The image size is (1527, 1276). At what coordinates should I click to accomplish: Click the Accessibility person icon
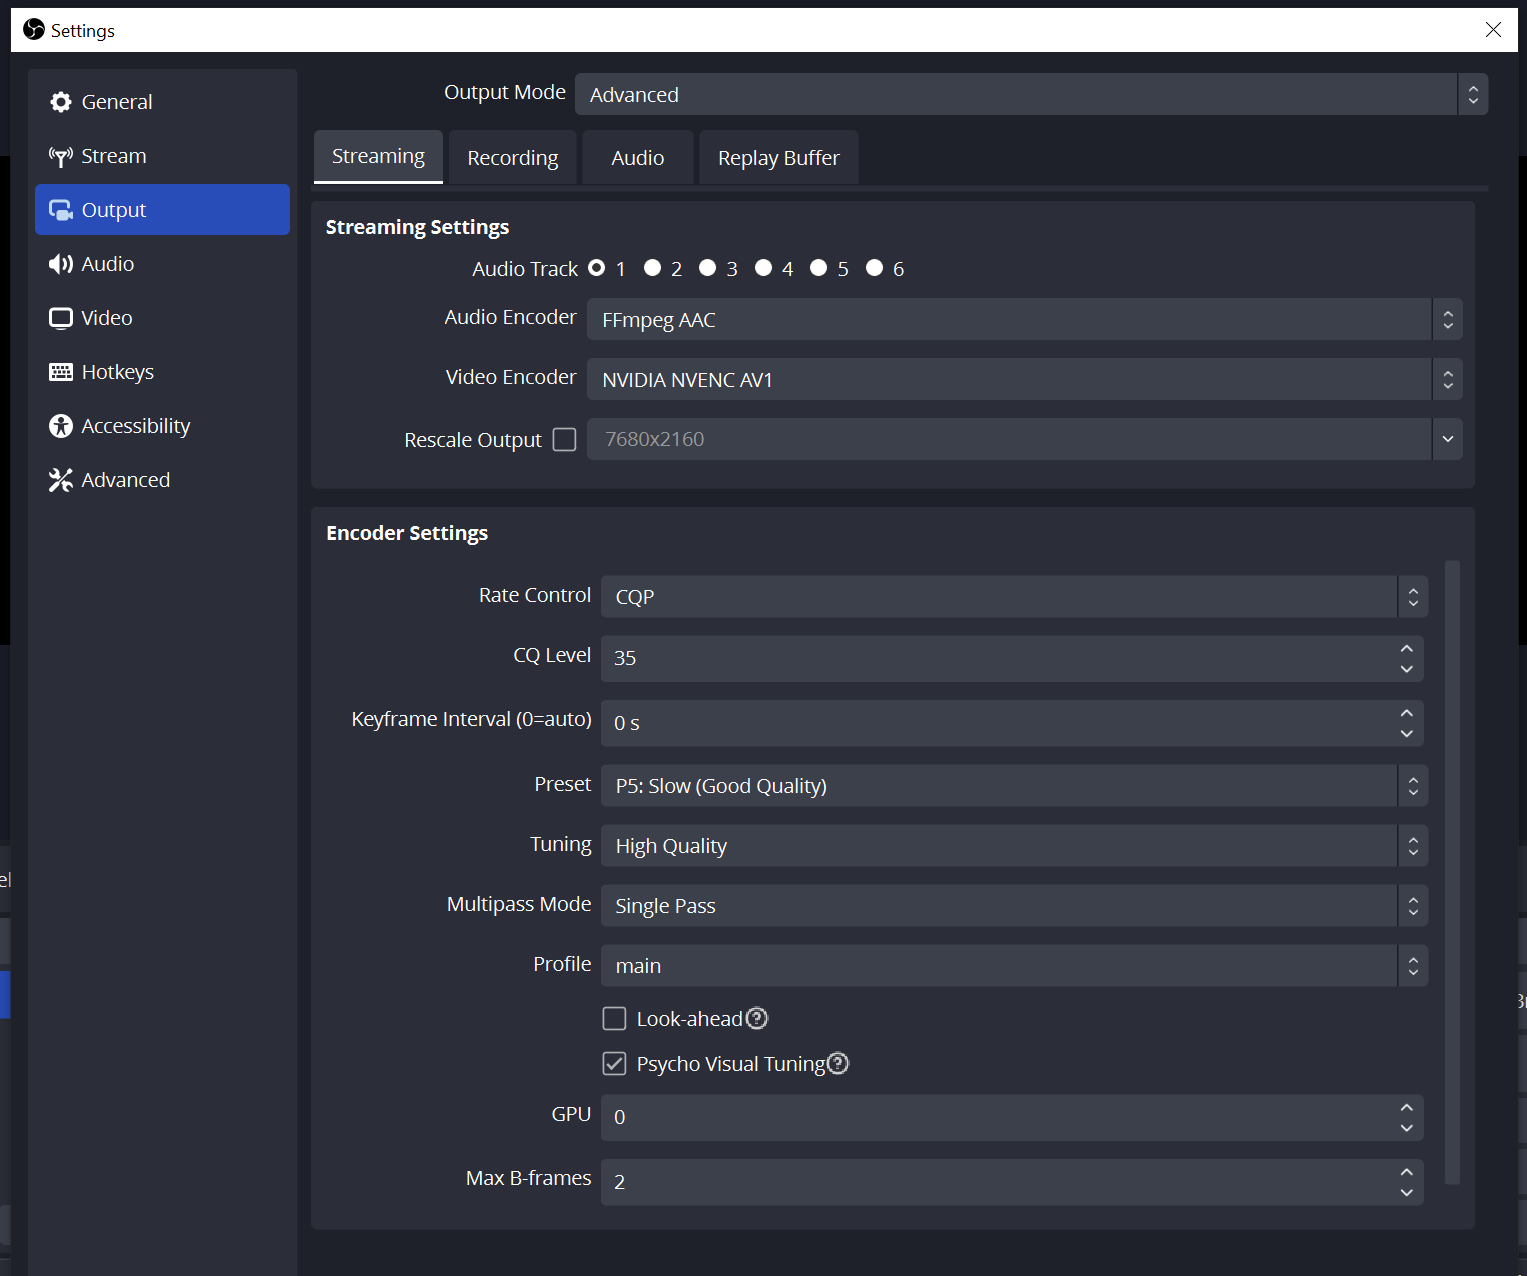click(61, 426)
